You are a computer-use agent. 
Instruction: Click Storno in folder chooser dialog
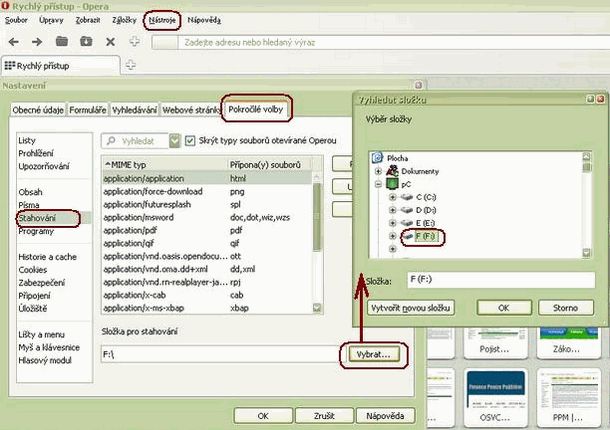click(x=566, y=308)
